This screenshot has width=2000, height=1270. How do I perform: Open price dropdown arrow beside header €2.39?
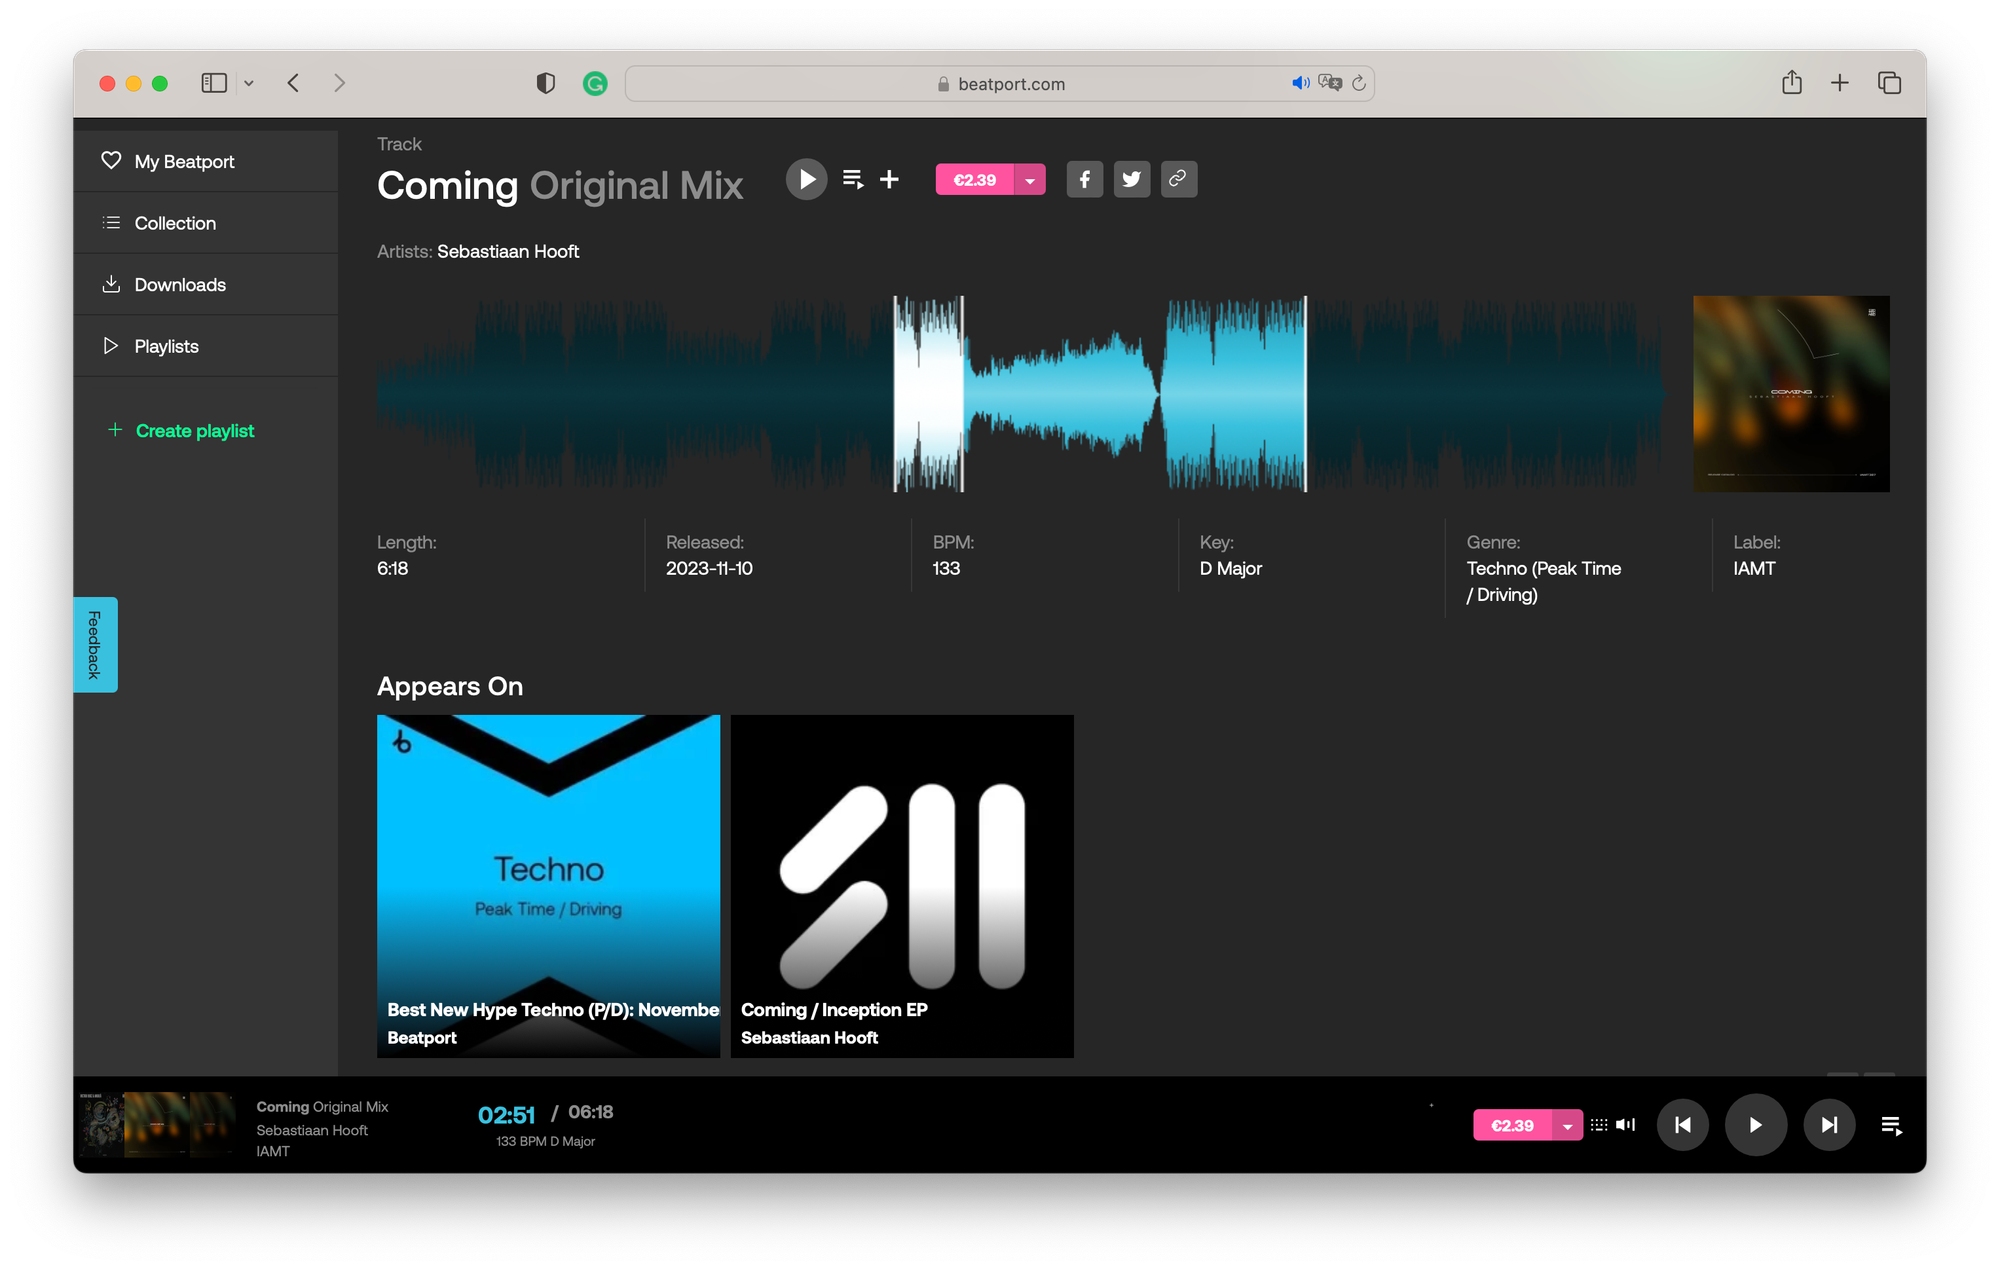(1030, 180)
